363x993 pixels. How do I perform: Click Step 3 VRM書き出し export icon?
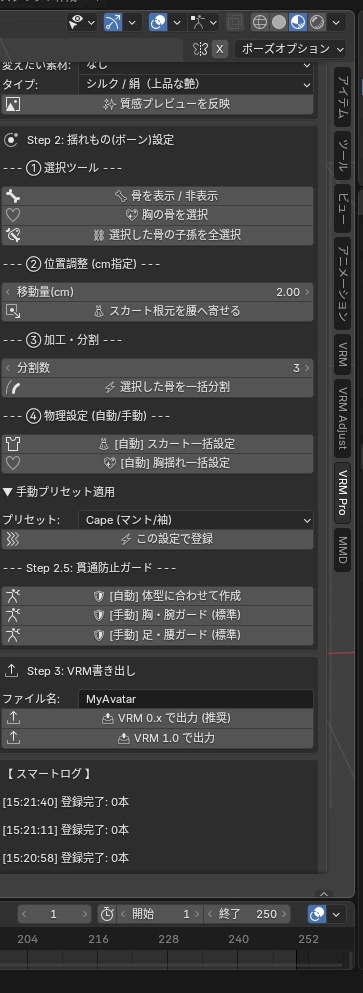pyautogui.click(x=11, y=671)
